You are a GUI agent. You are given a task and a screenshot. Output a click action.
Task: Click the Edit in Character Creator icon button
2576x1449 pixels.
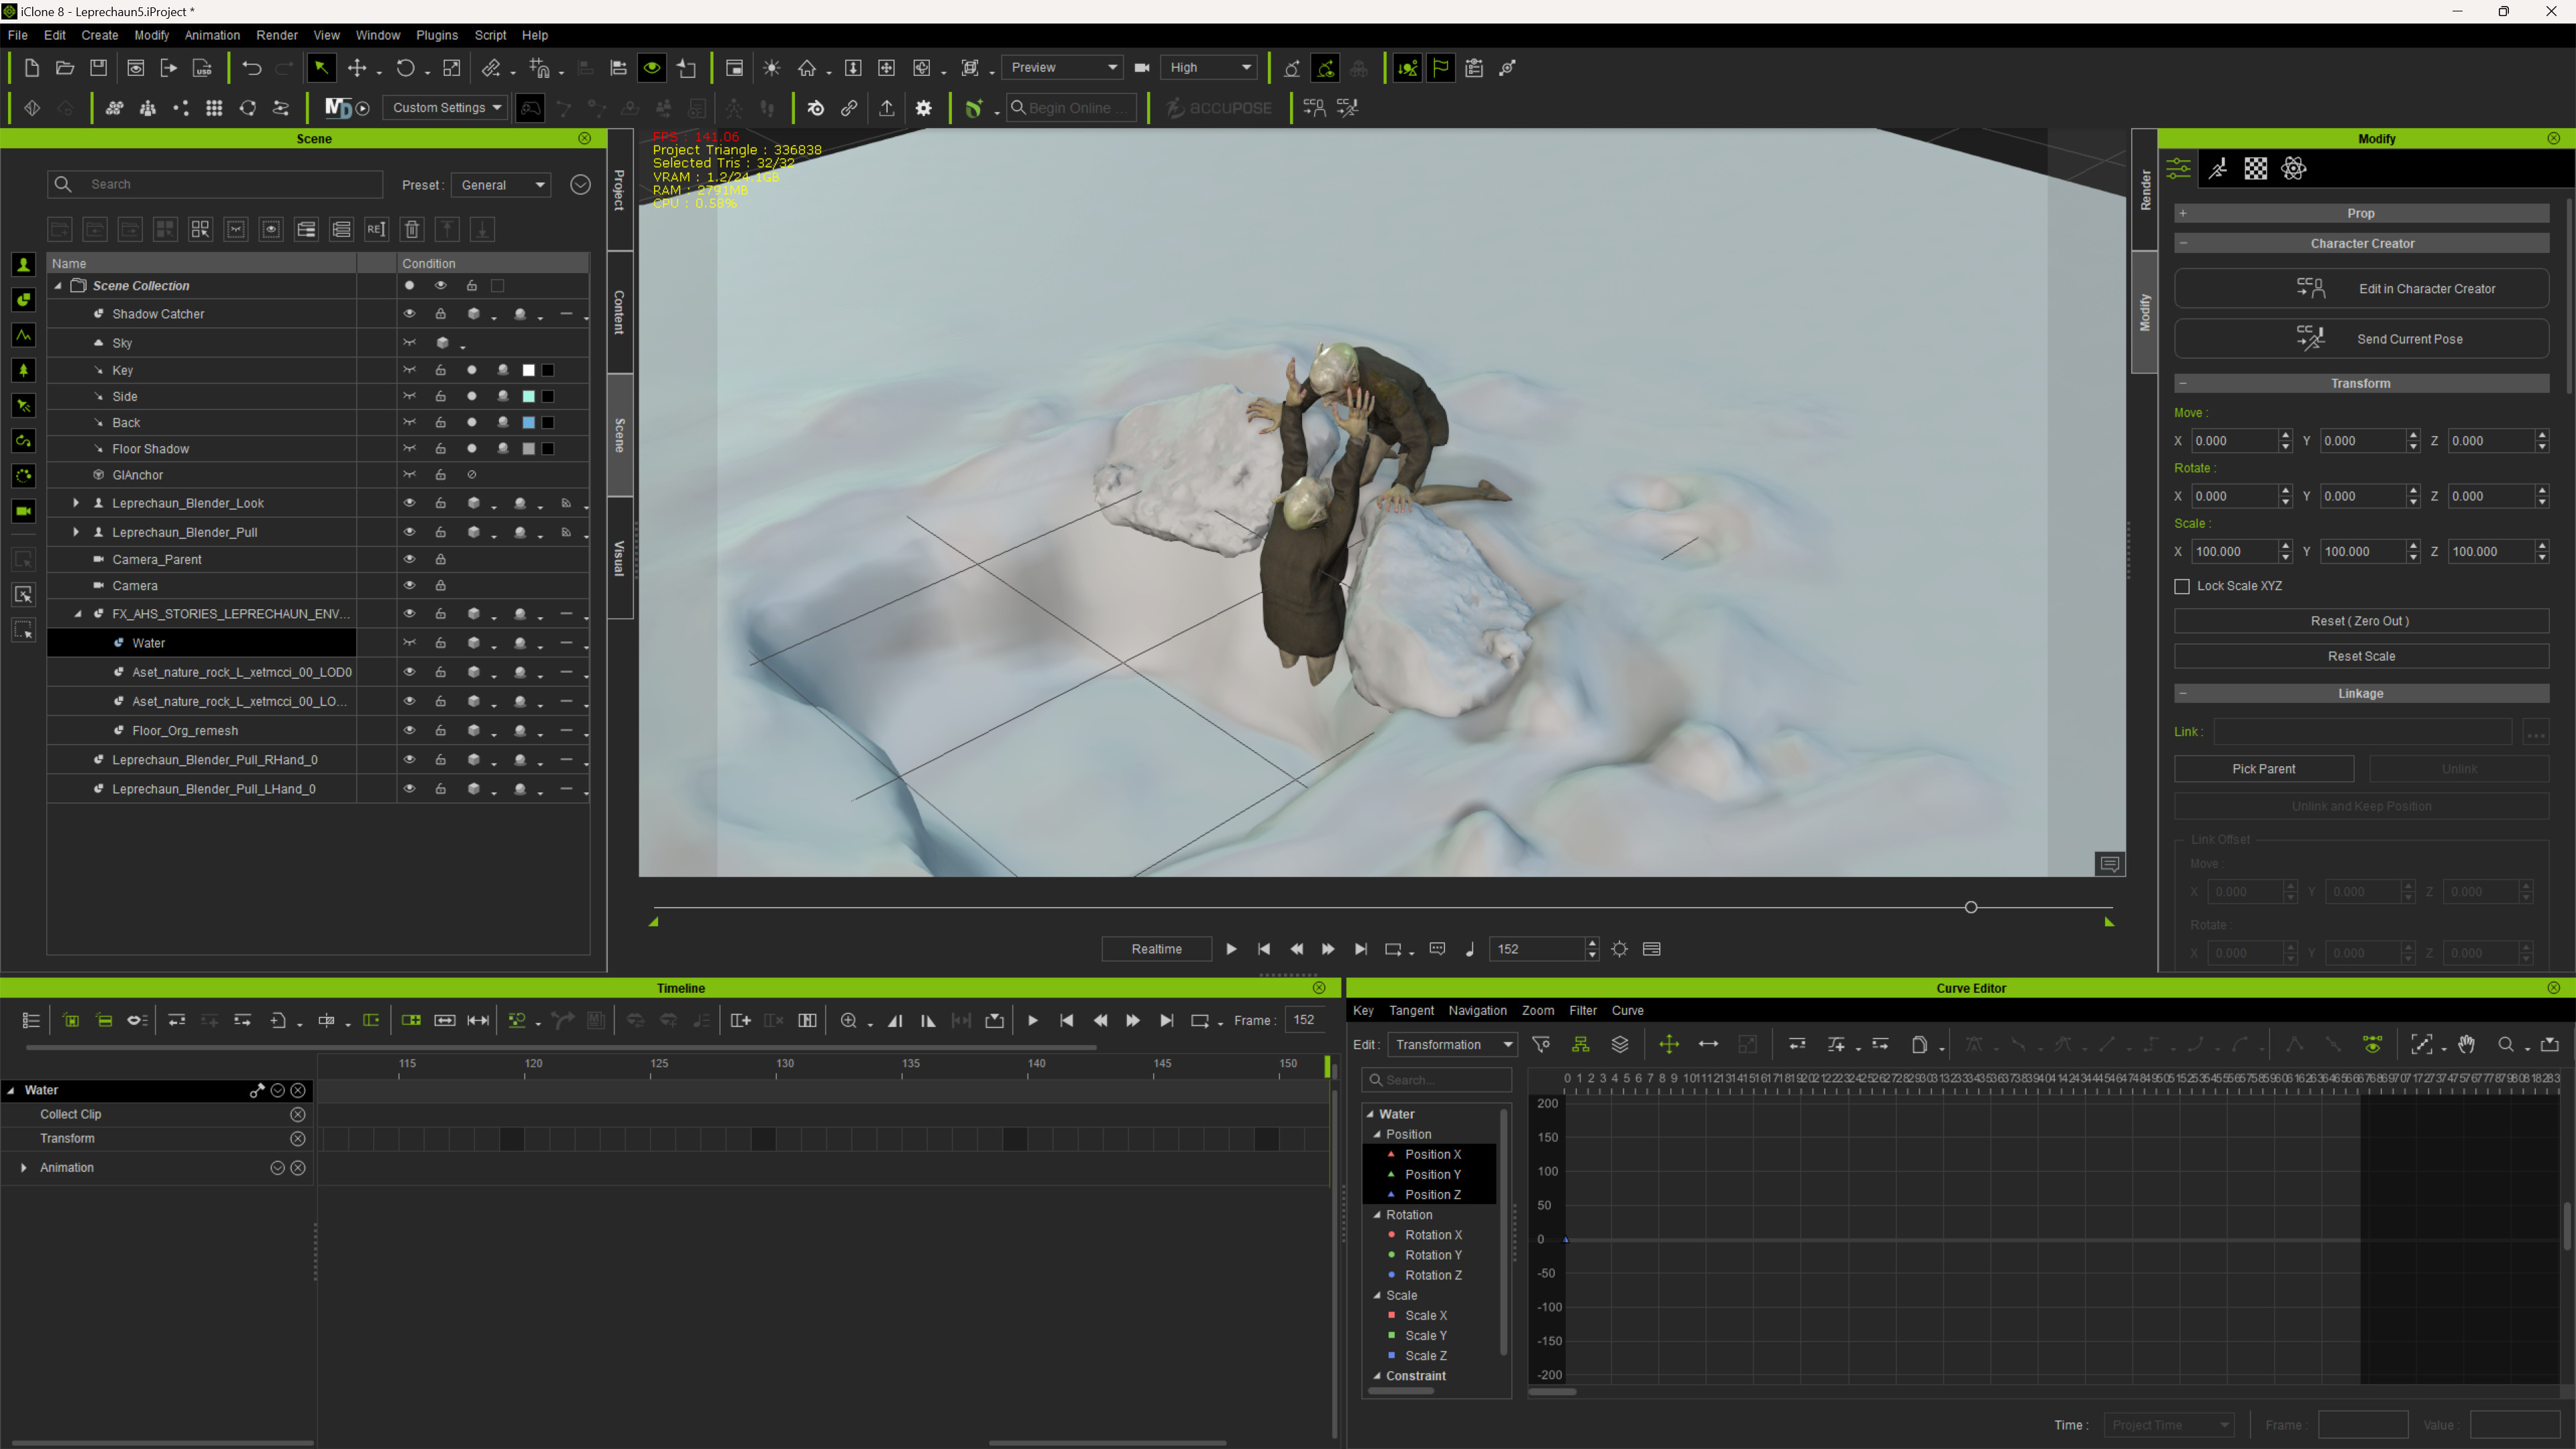tap(2361, 289)
